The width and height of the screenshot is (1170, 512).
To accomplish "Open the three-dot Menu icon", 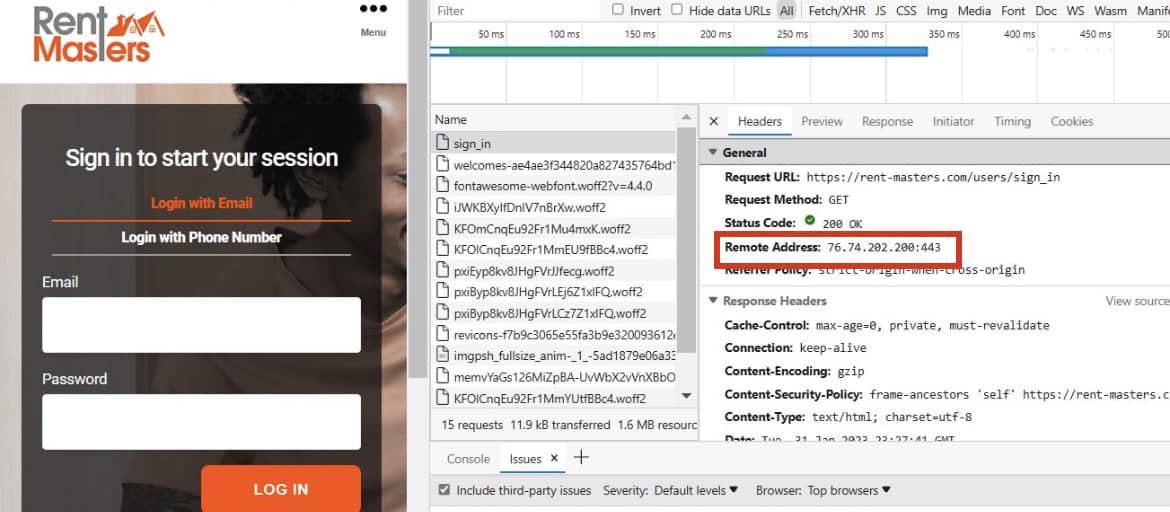I will (x=373, y=10).
